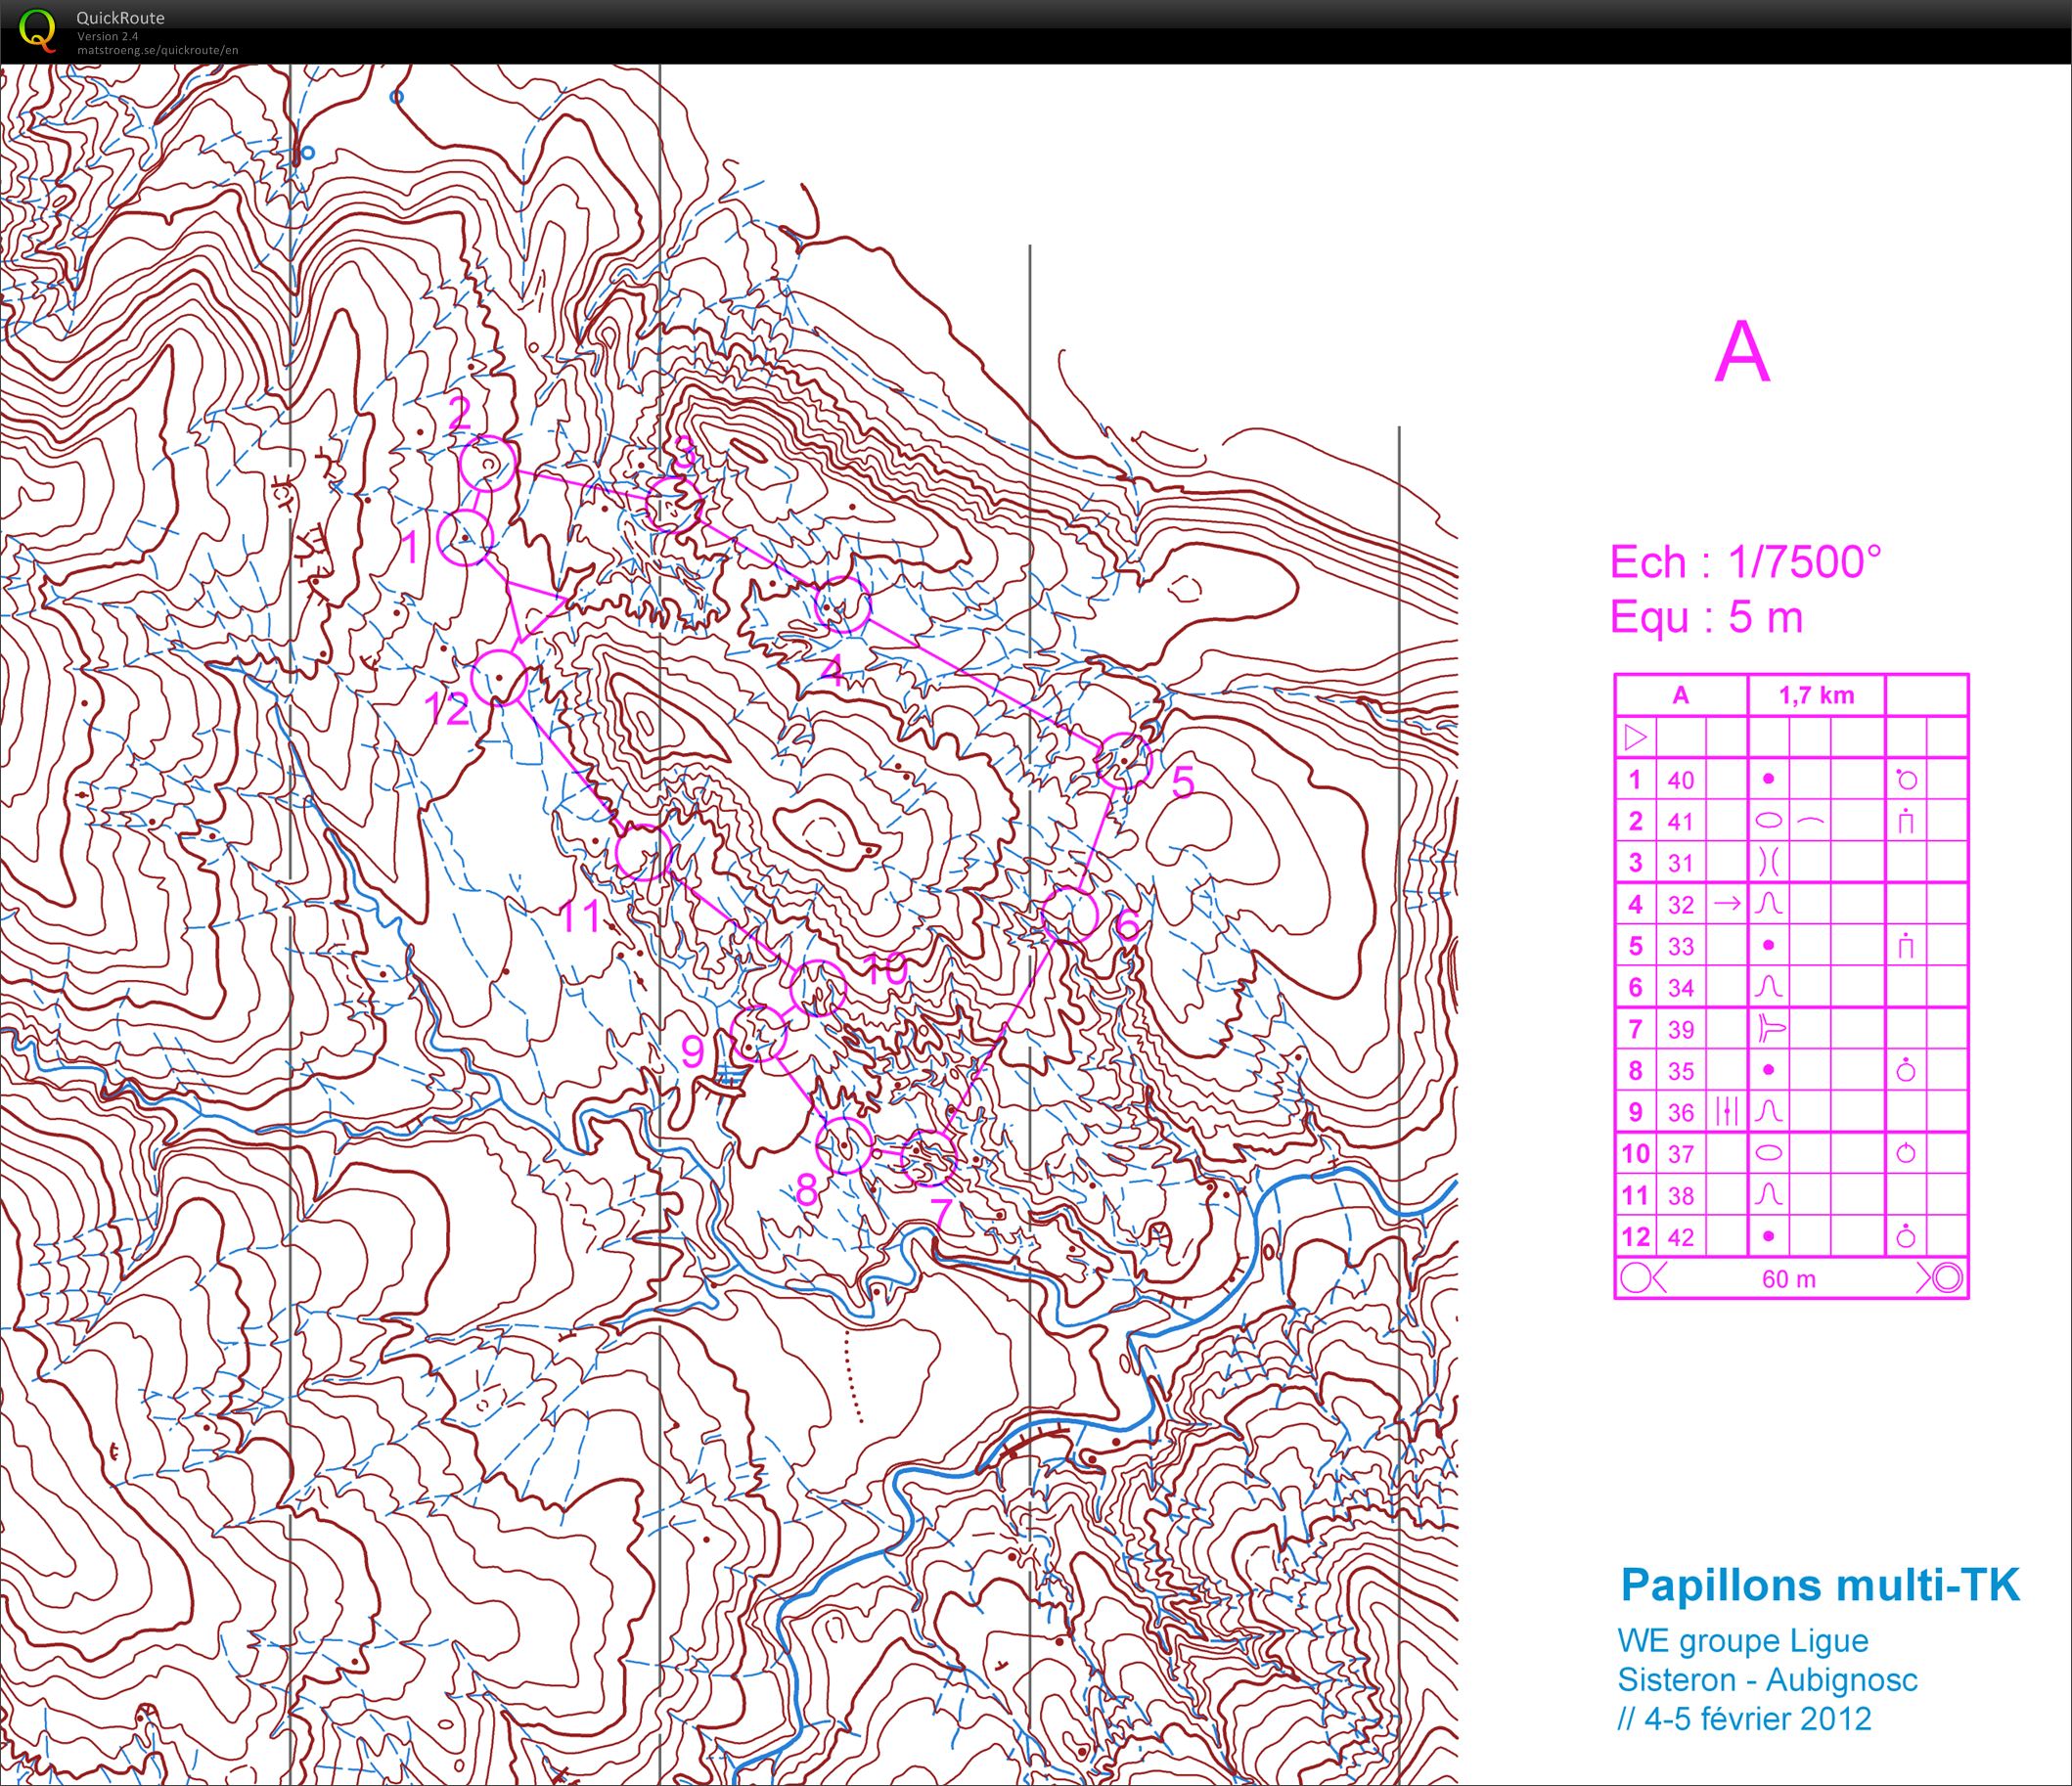
Task: Click control code 34 in the table
Action: tap(1681, 988)
